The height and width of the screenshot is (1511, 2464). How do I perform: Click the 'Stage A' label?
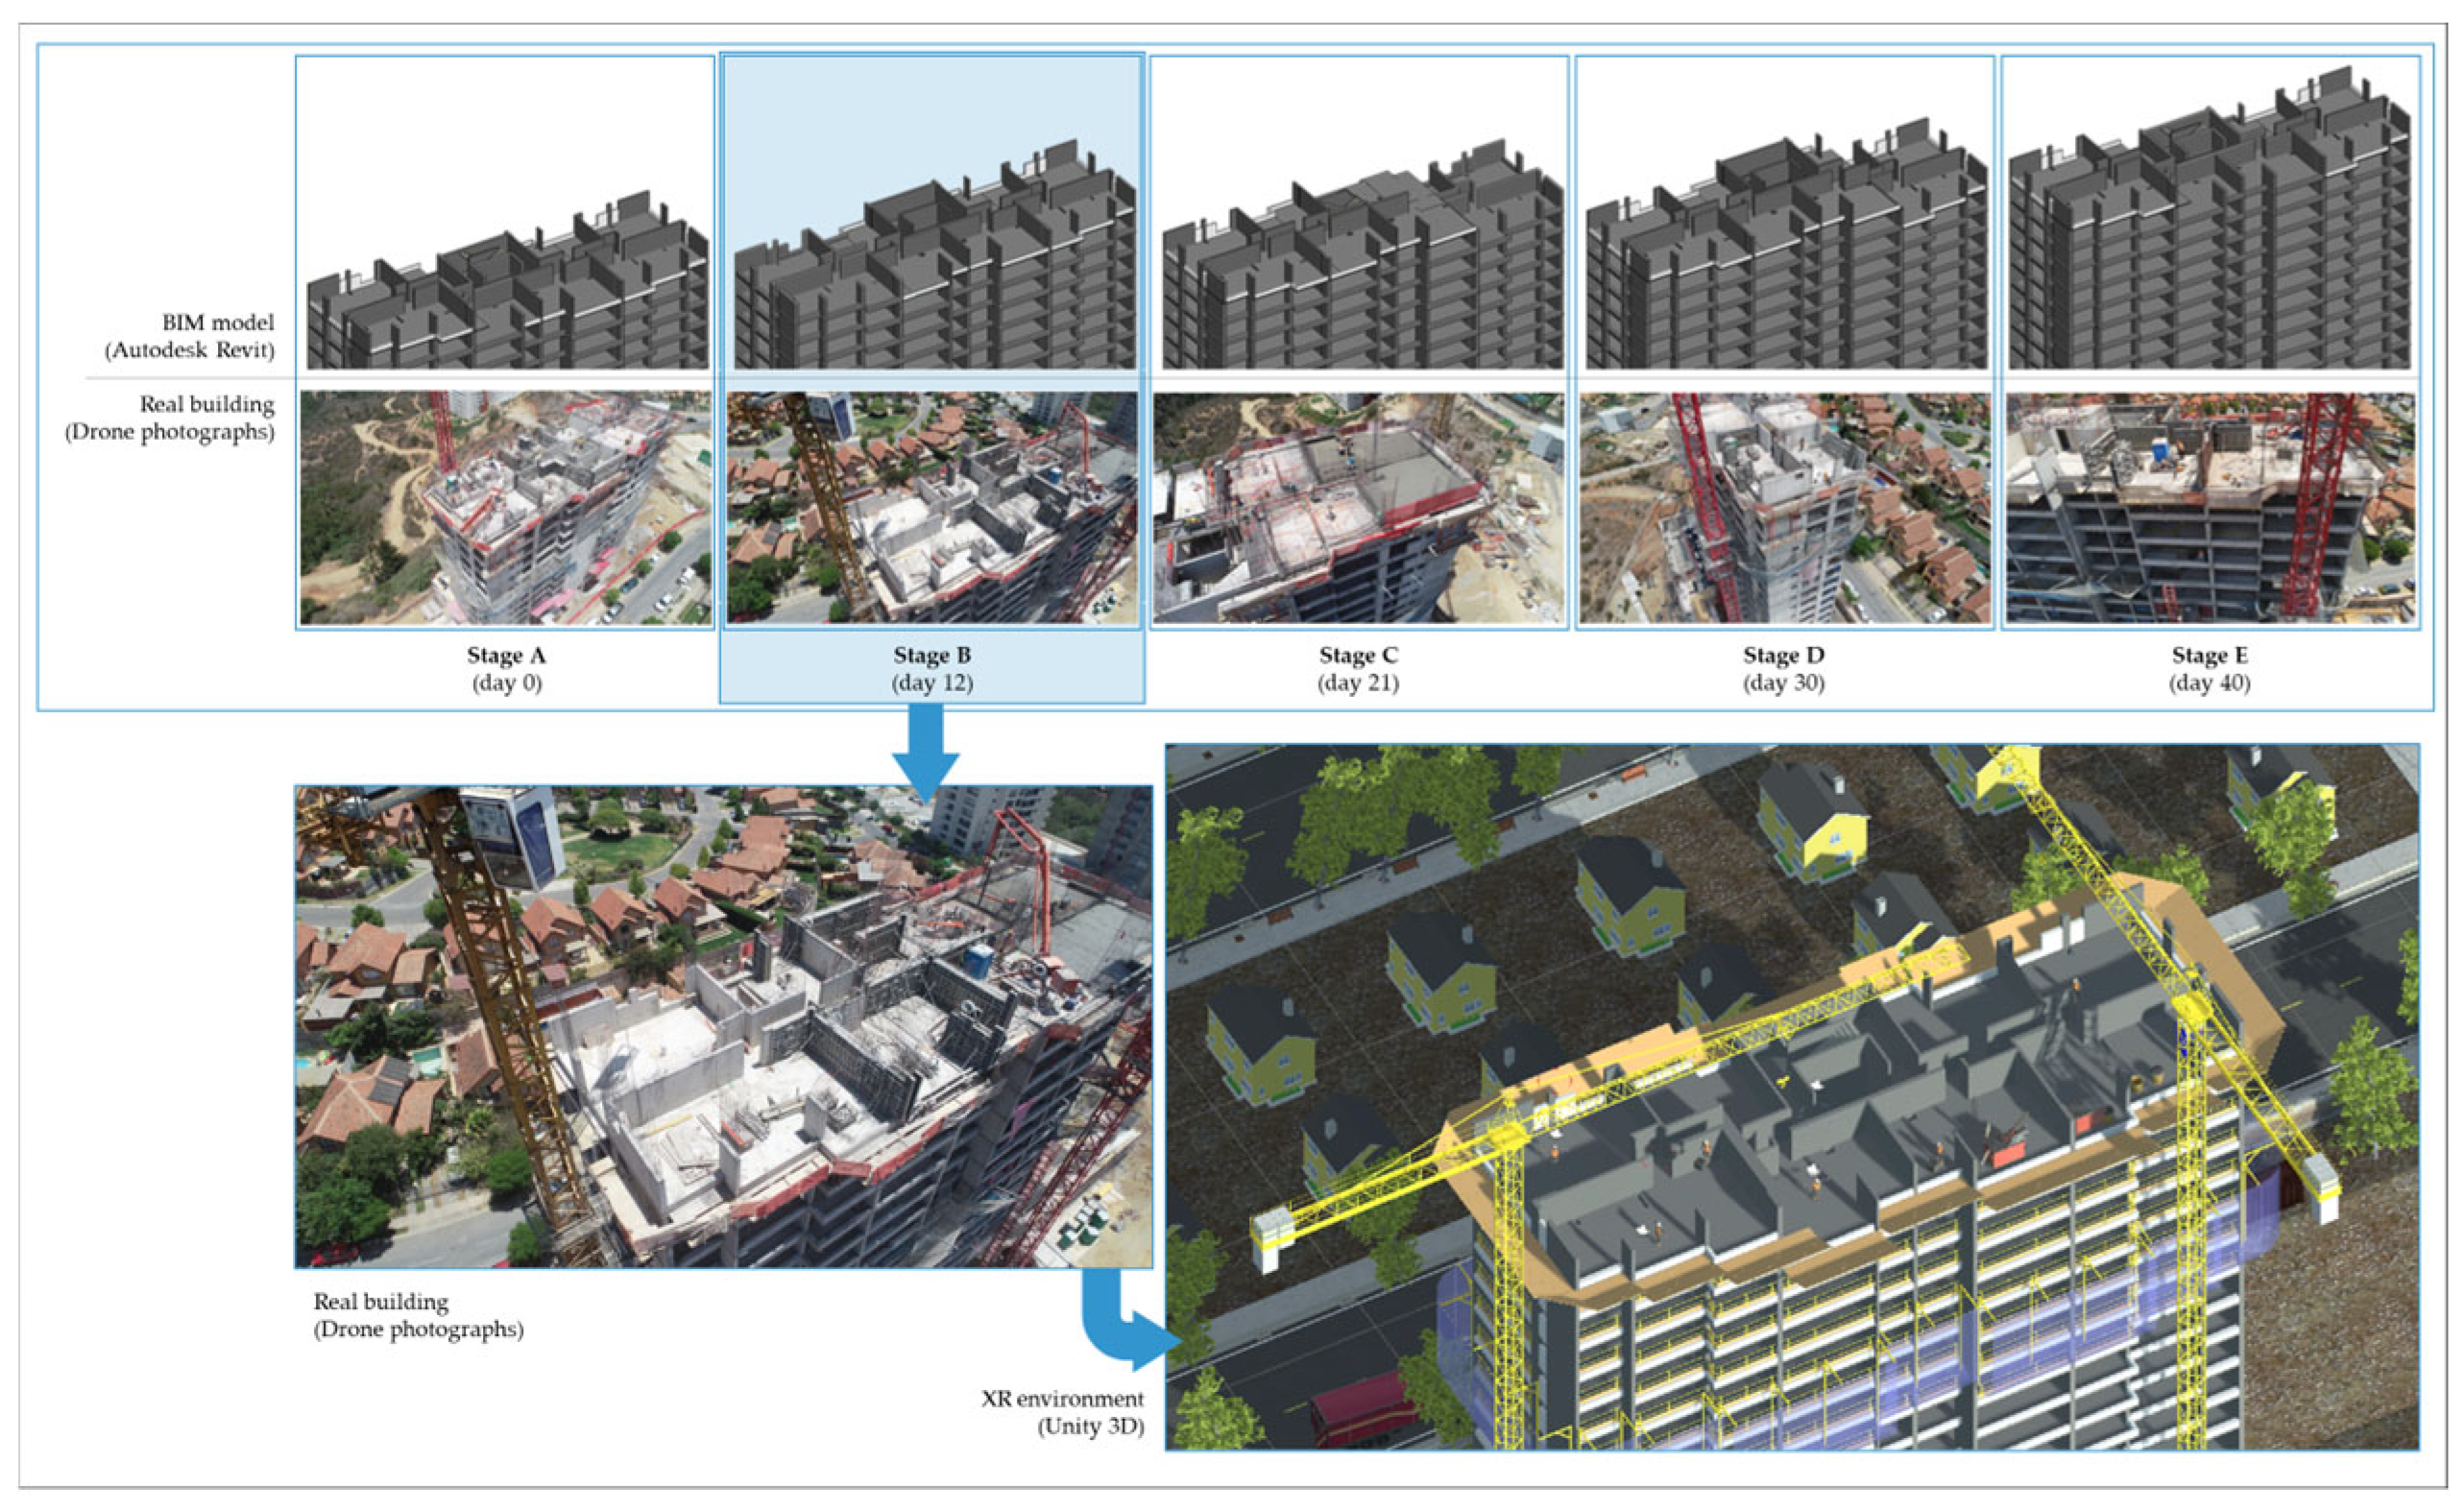[x=507, y=656]
